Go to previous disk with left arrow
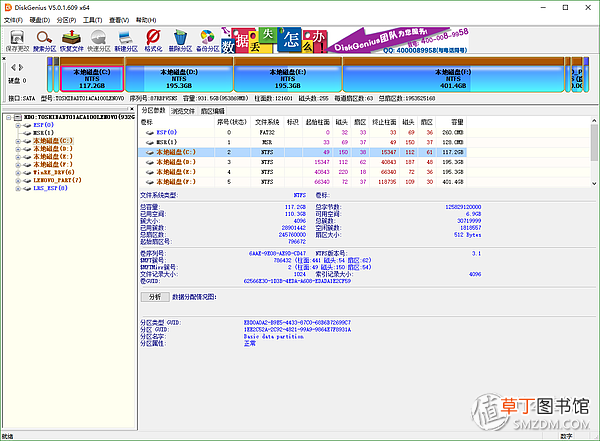Viewport: 600px width, 441px height. (x=13, y=67)
